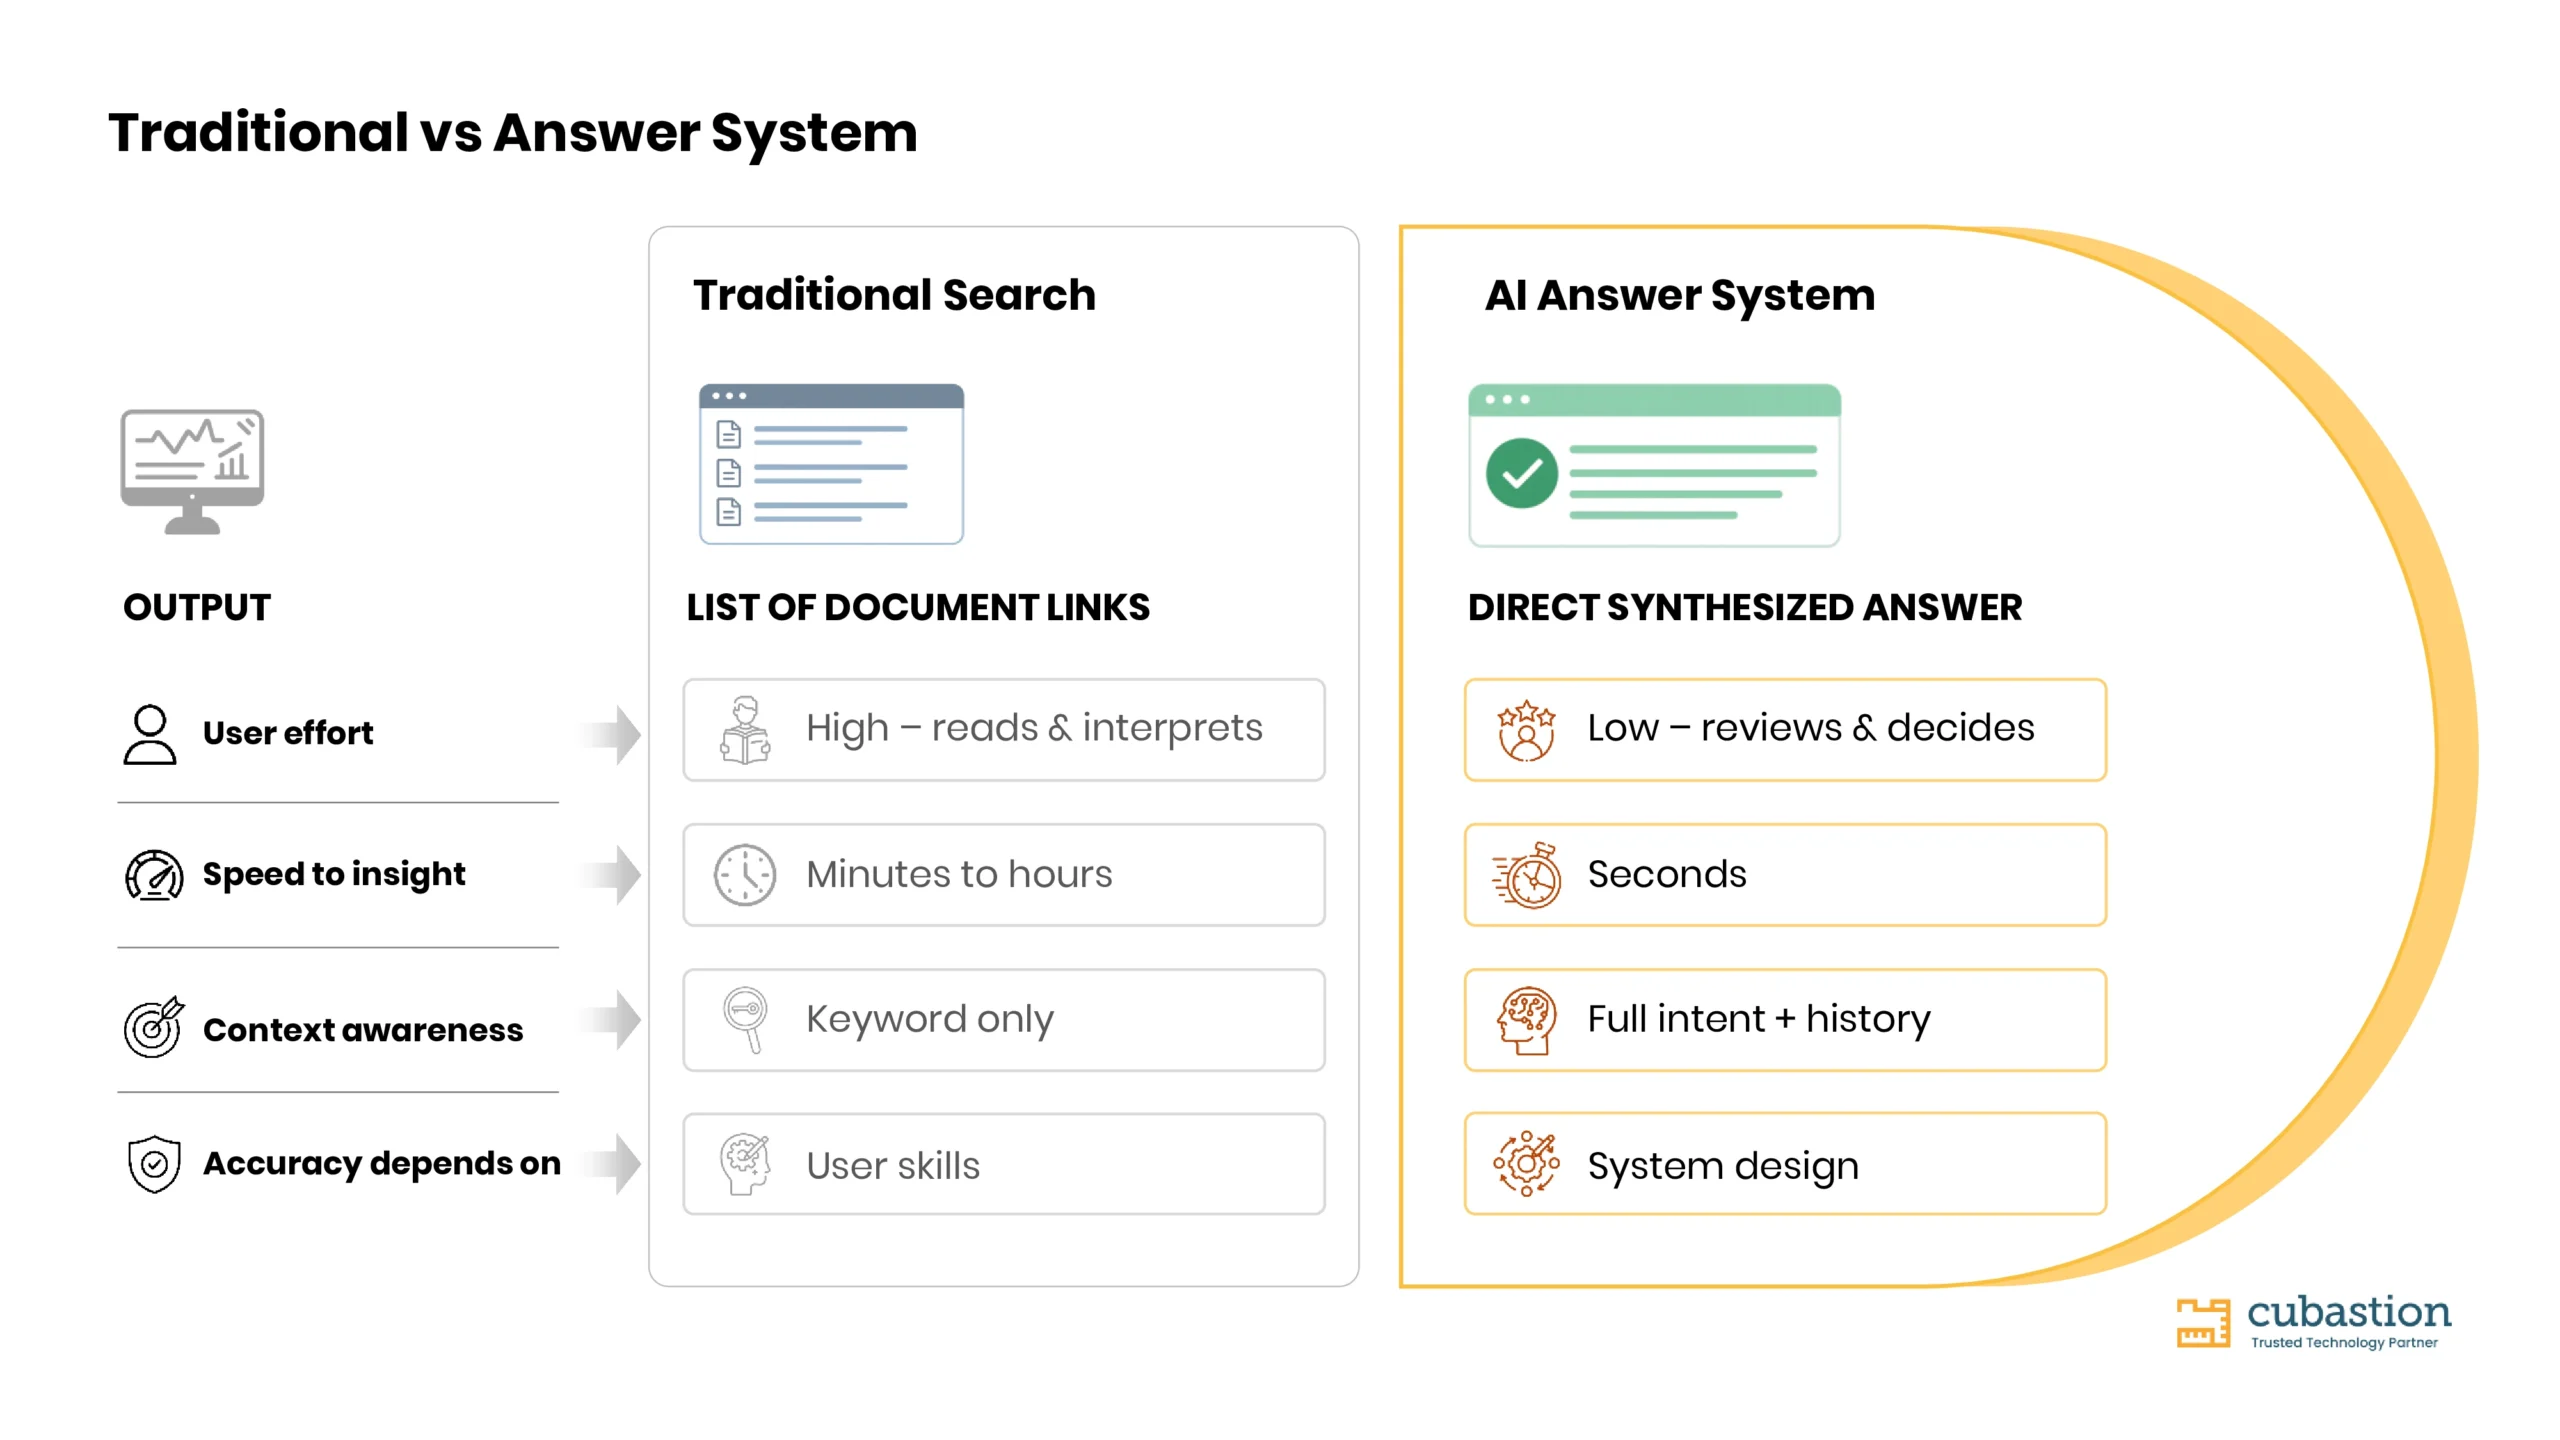Click the gear icon beside System design

[1526, 1164]
